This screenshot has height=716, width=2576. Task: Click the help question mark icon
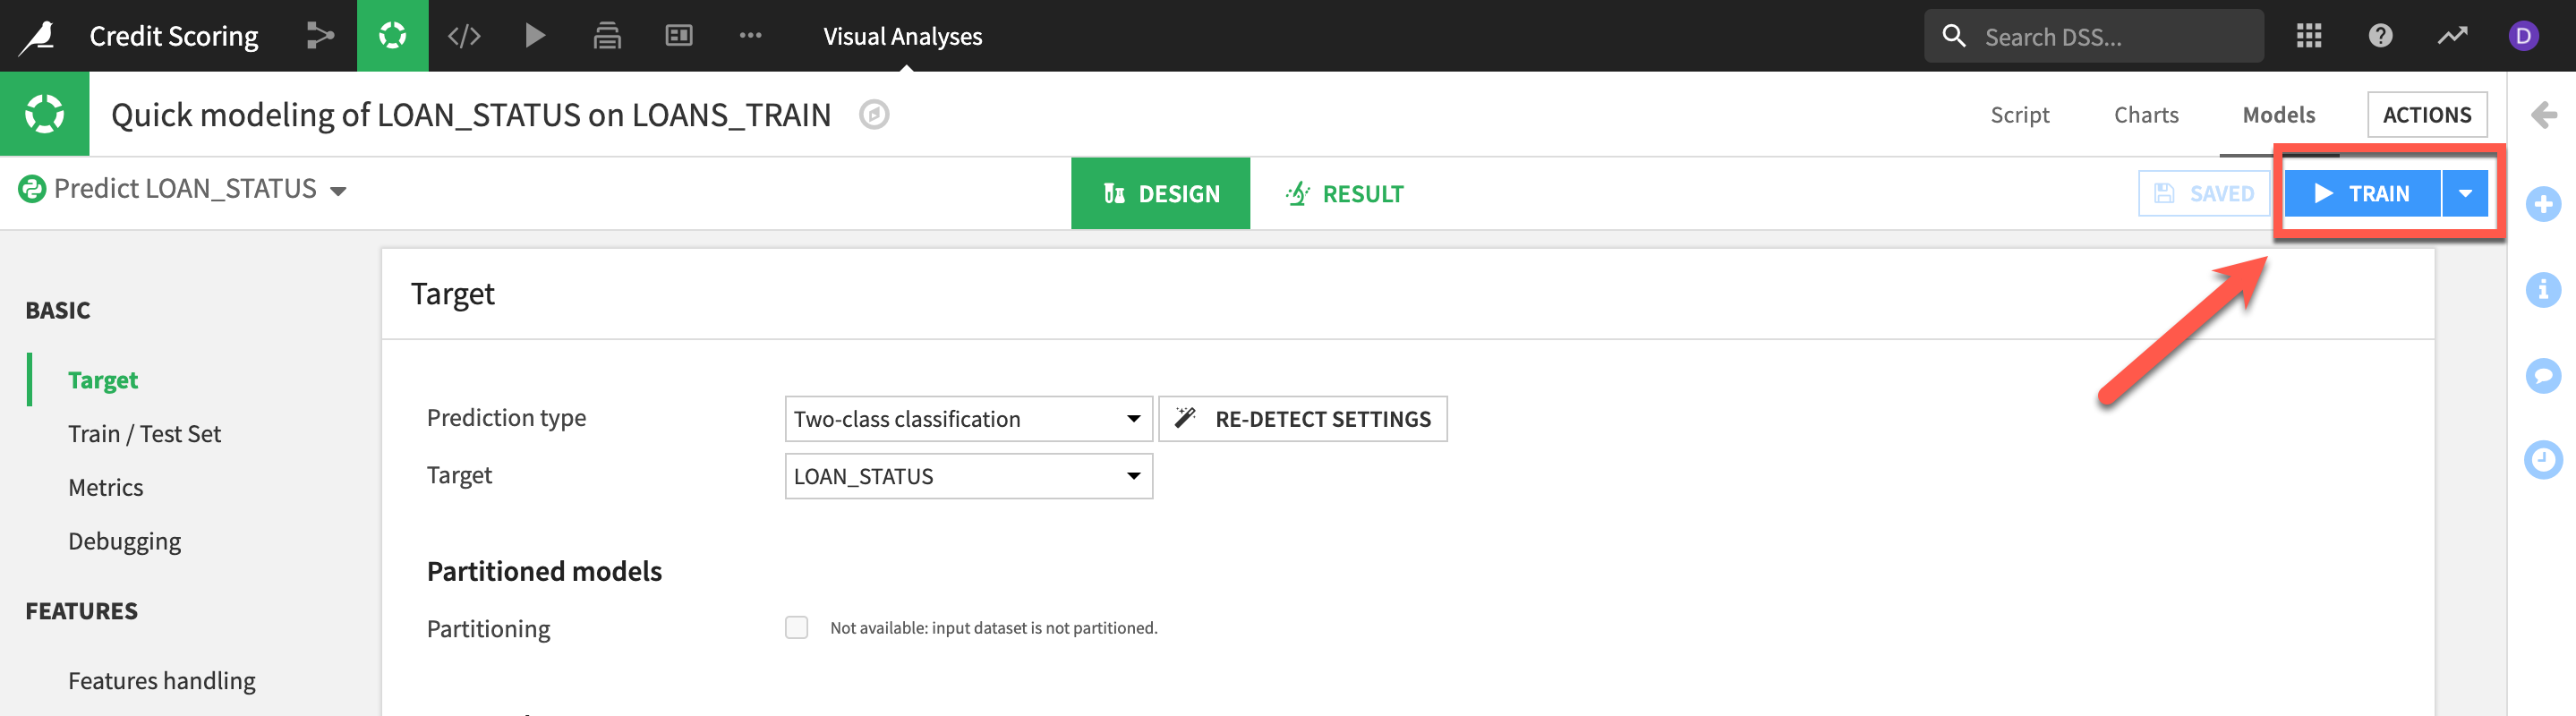pos(2380,36)
